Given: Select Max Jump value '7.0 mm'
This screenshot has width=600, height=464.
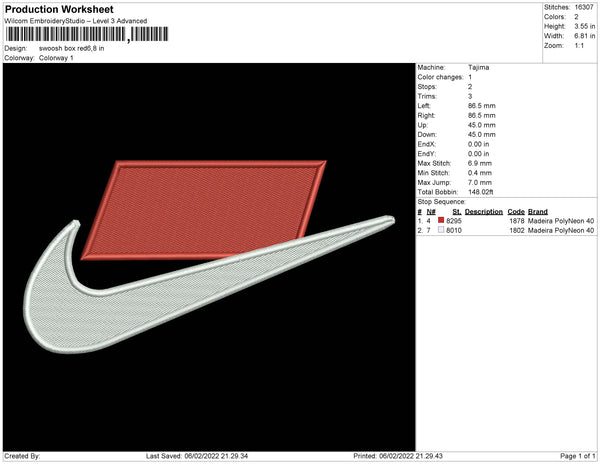Looking at the screenshot, I should [x=480, y=182].
